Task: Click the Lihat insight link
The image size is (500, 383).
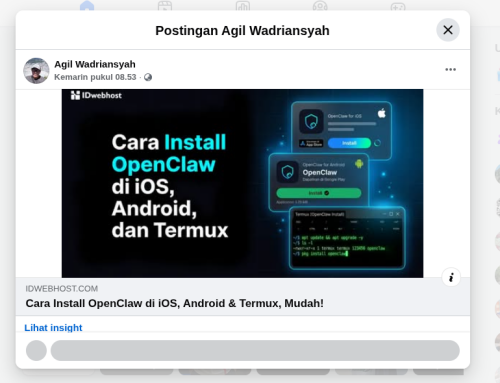Action: (x=53, y=327)
